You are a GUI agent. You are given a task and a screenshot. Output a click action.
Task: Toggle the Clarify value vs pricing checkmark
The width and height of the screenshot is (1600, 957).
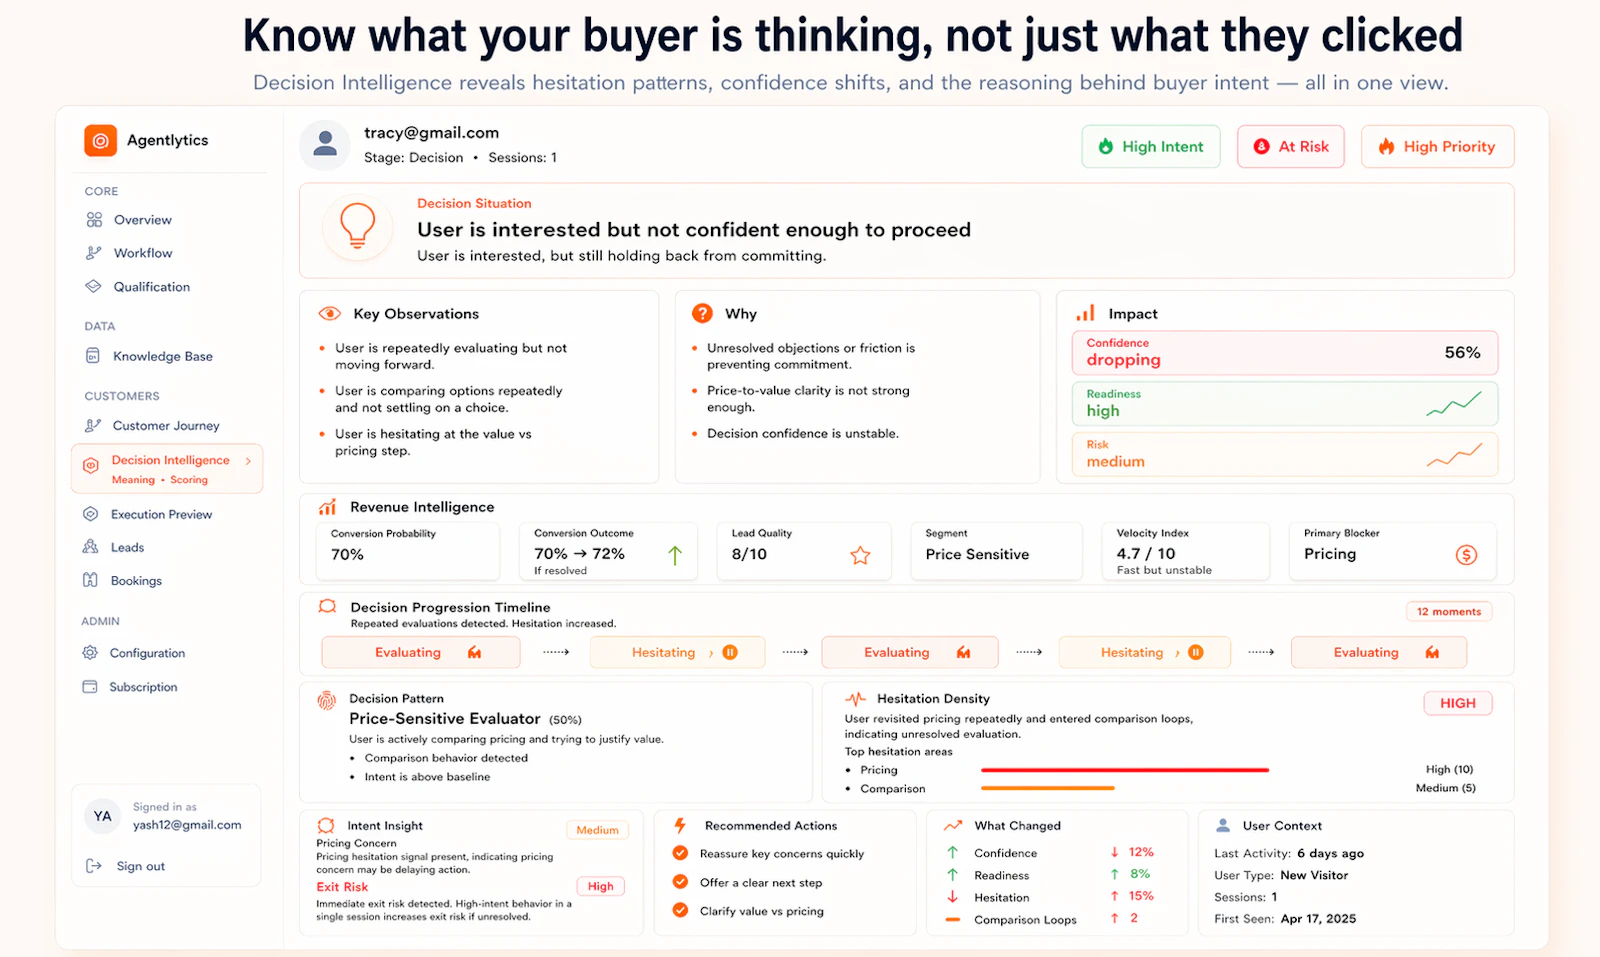(x=680, y=910)
